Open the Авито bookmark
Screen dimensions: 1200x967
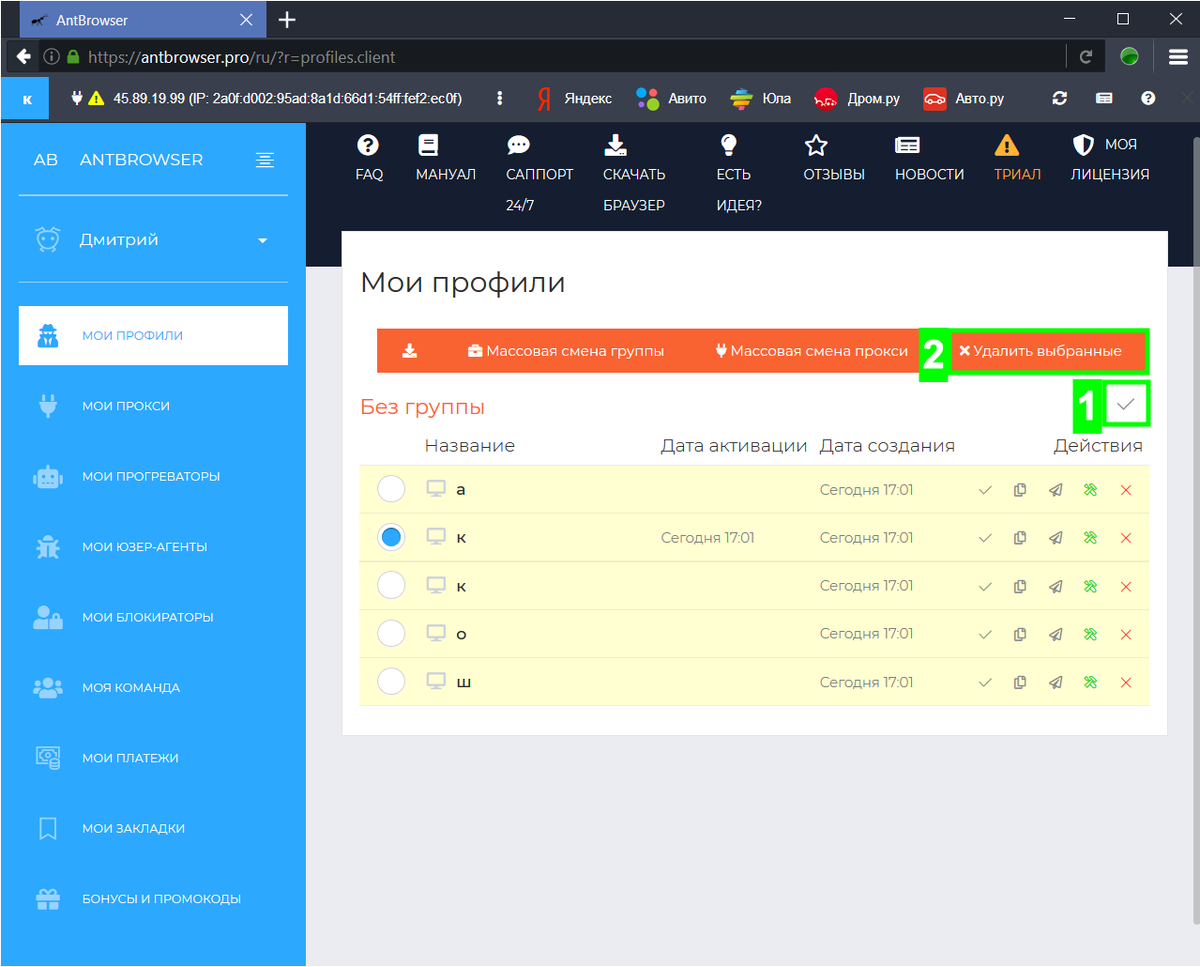[671, 98]
